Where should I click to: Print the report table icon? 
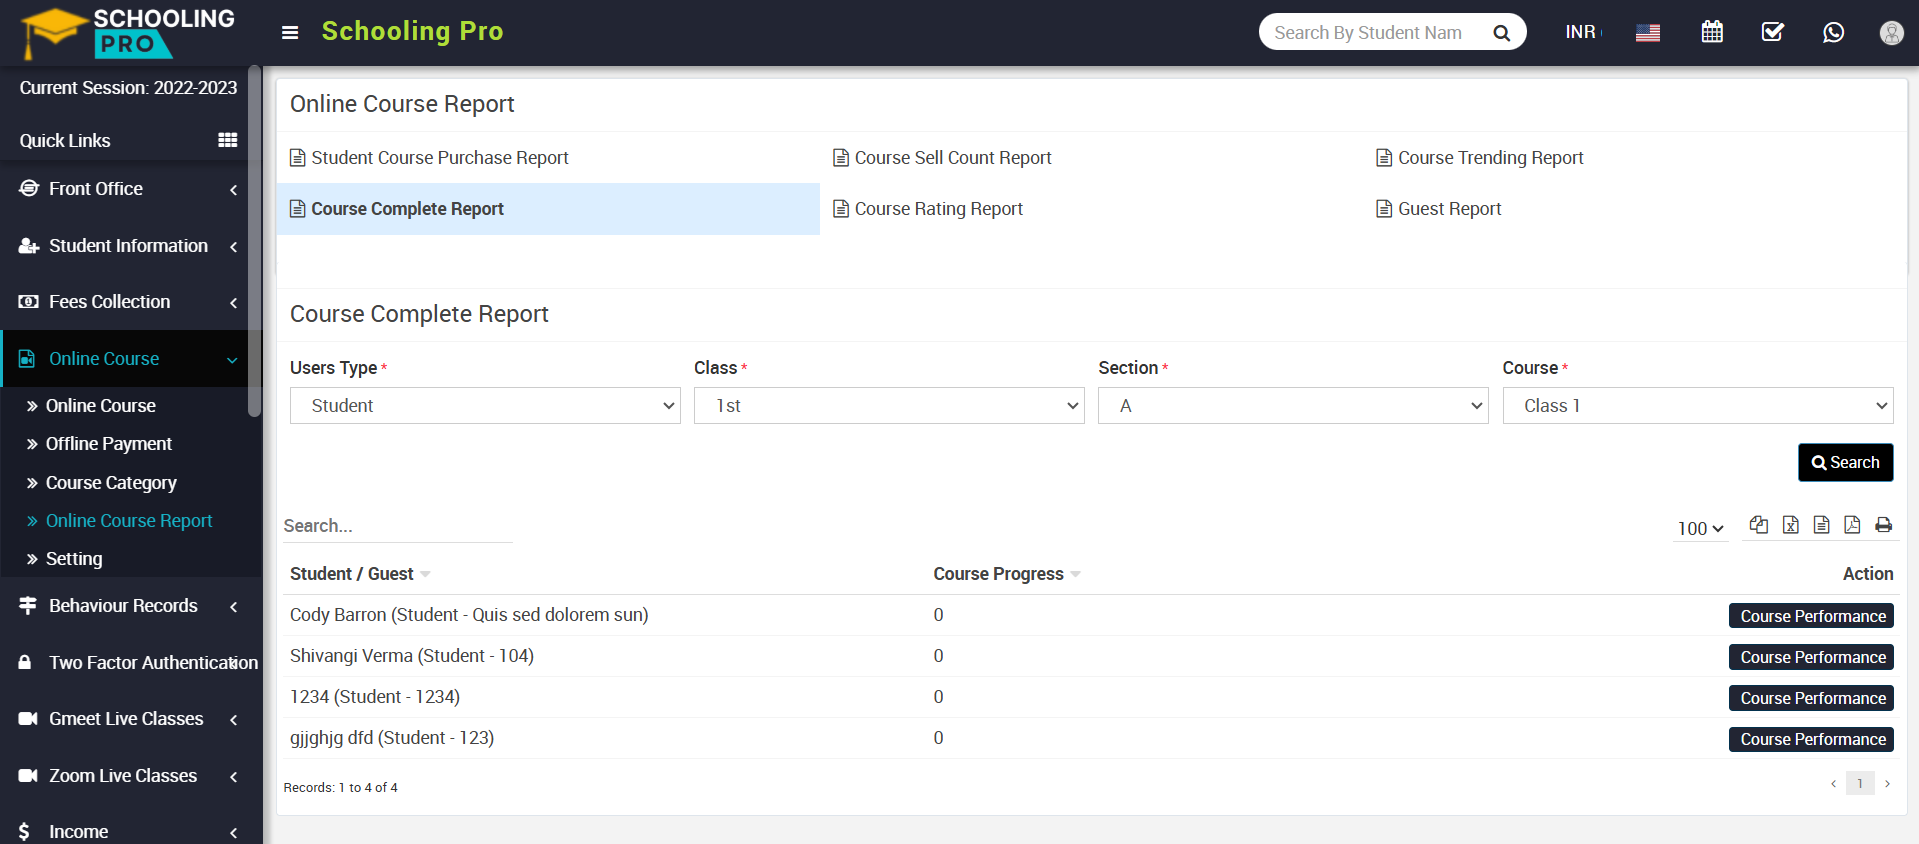click(x=1883, y=524)
